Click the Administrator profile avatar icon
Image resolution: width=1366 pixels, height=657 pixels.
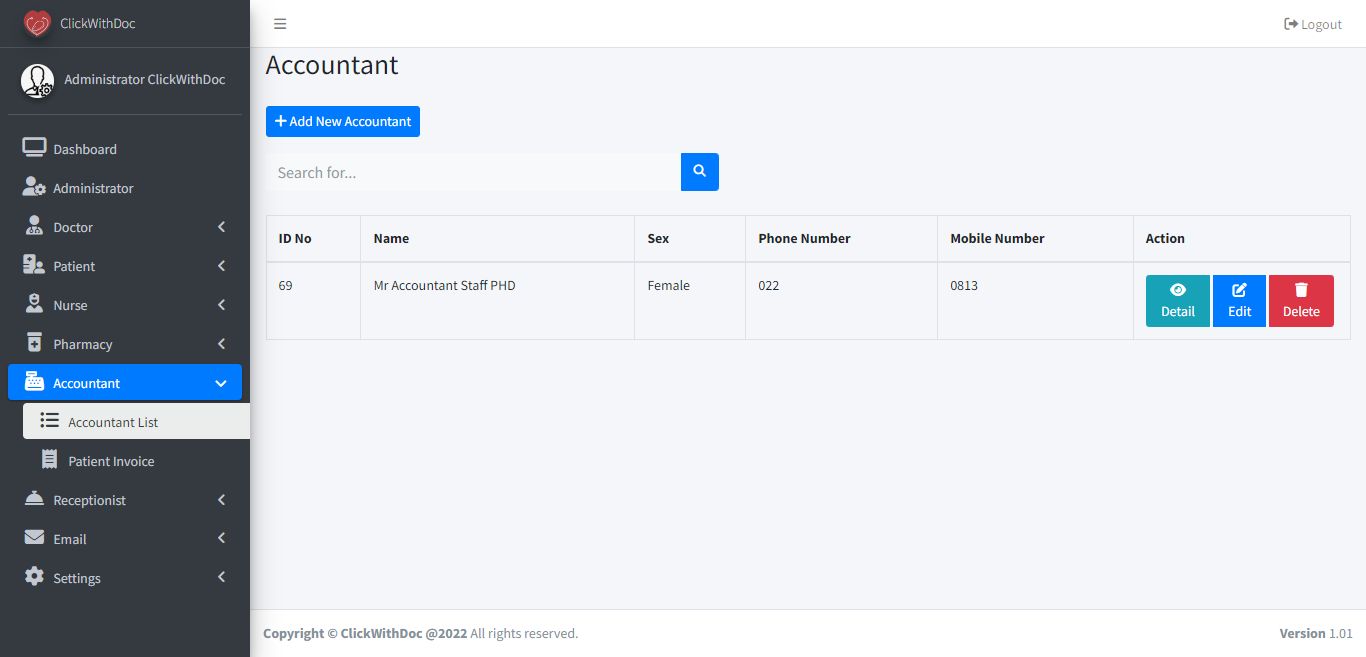38,81
